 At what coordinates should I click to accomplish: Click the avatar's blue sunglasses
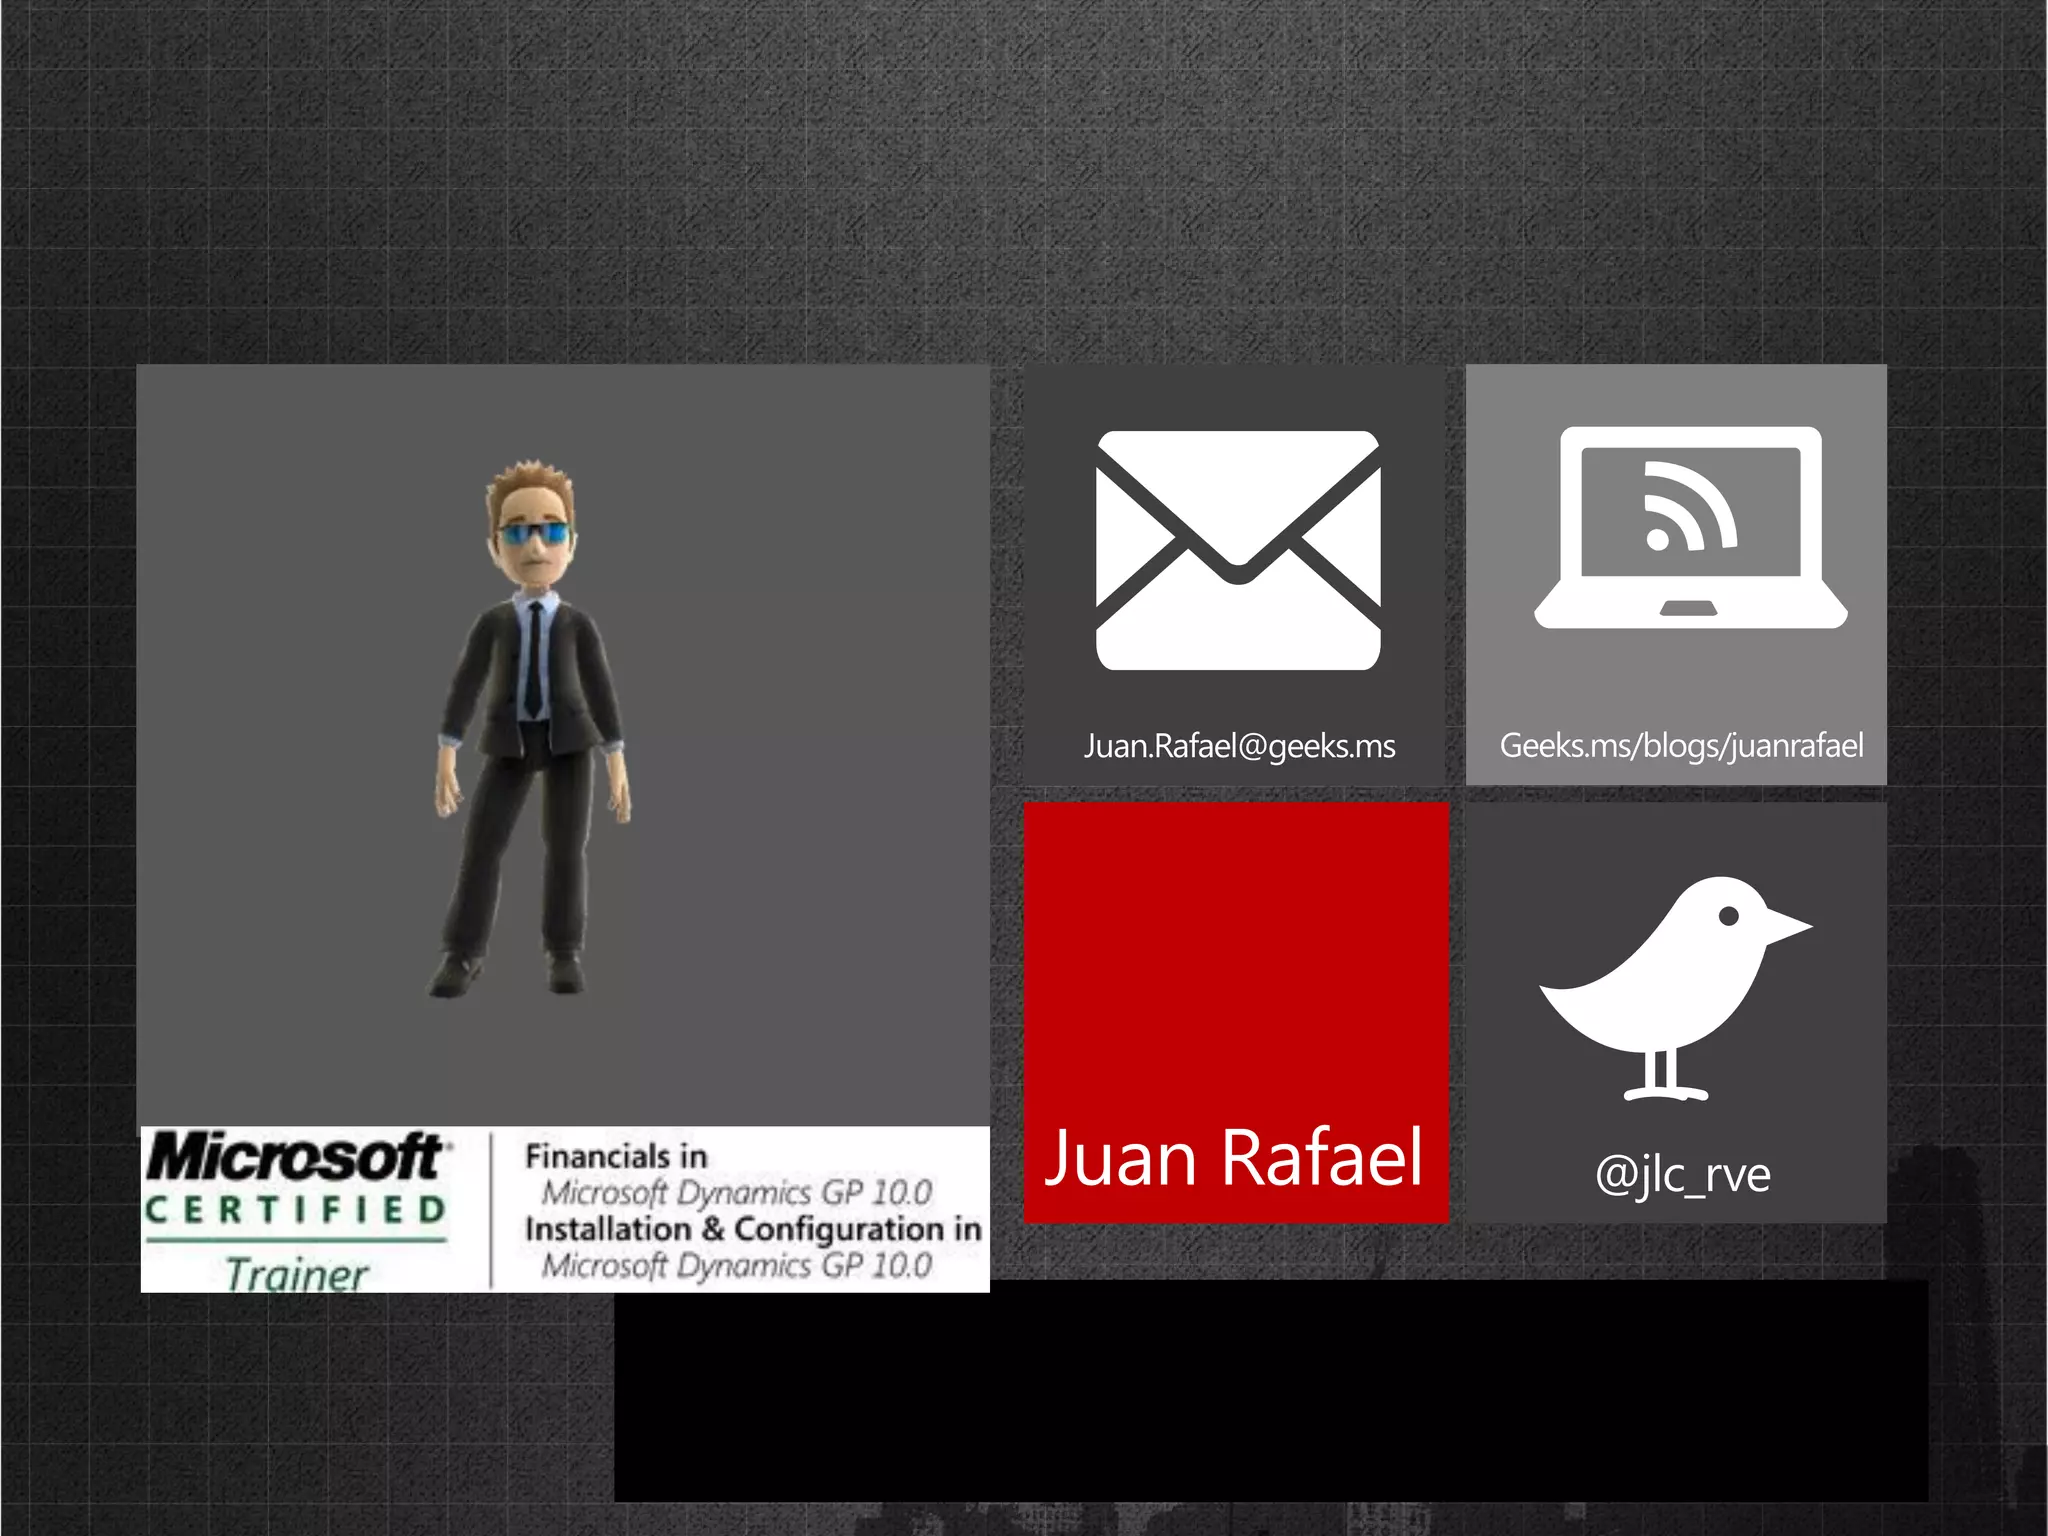click(535, 534)
